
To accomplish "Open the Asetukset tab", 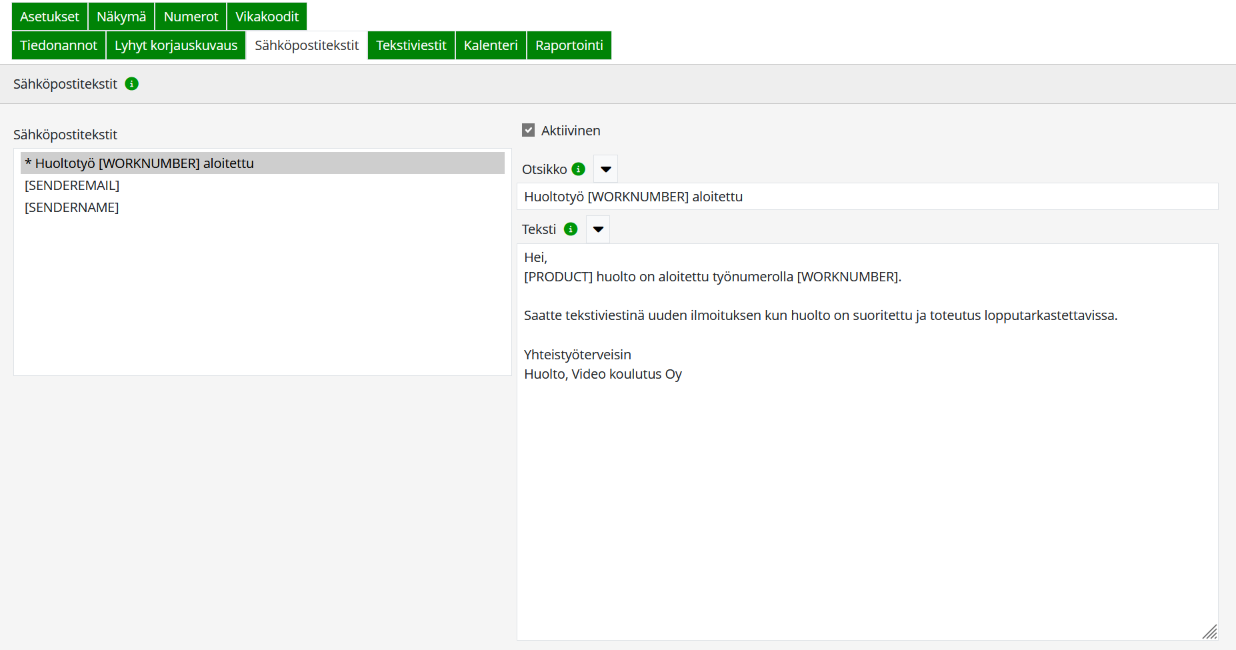I will (x=50, y=16).
